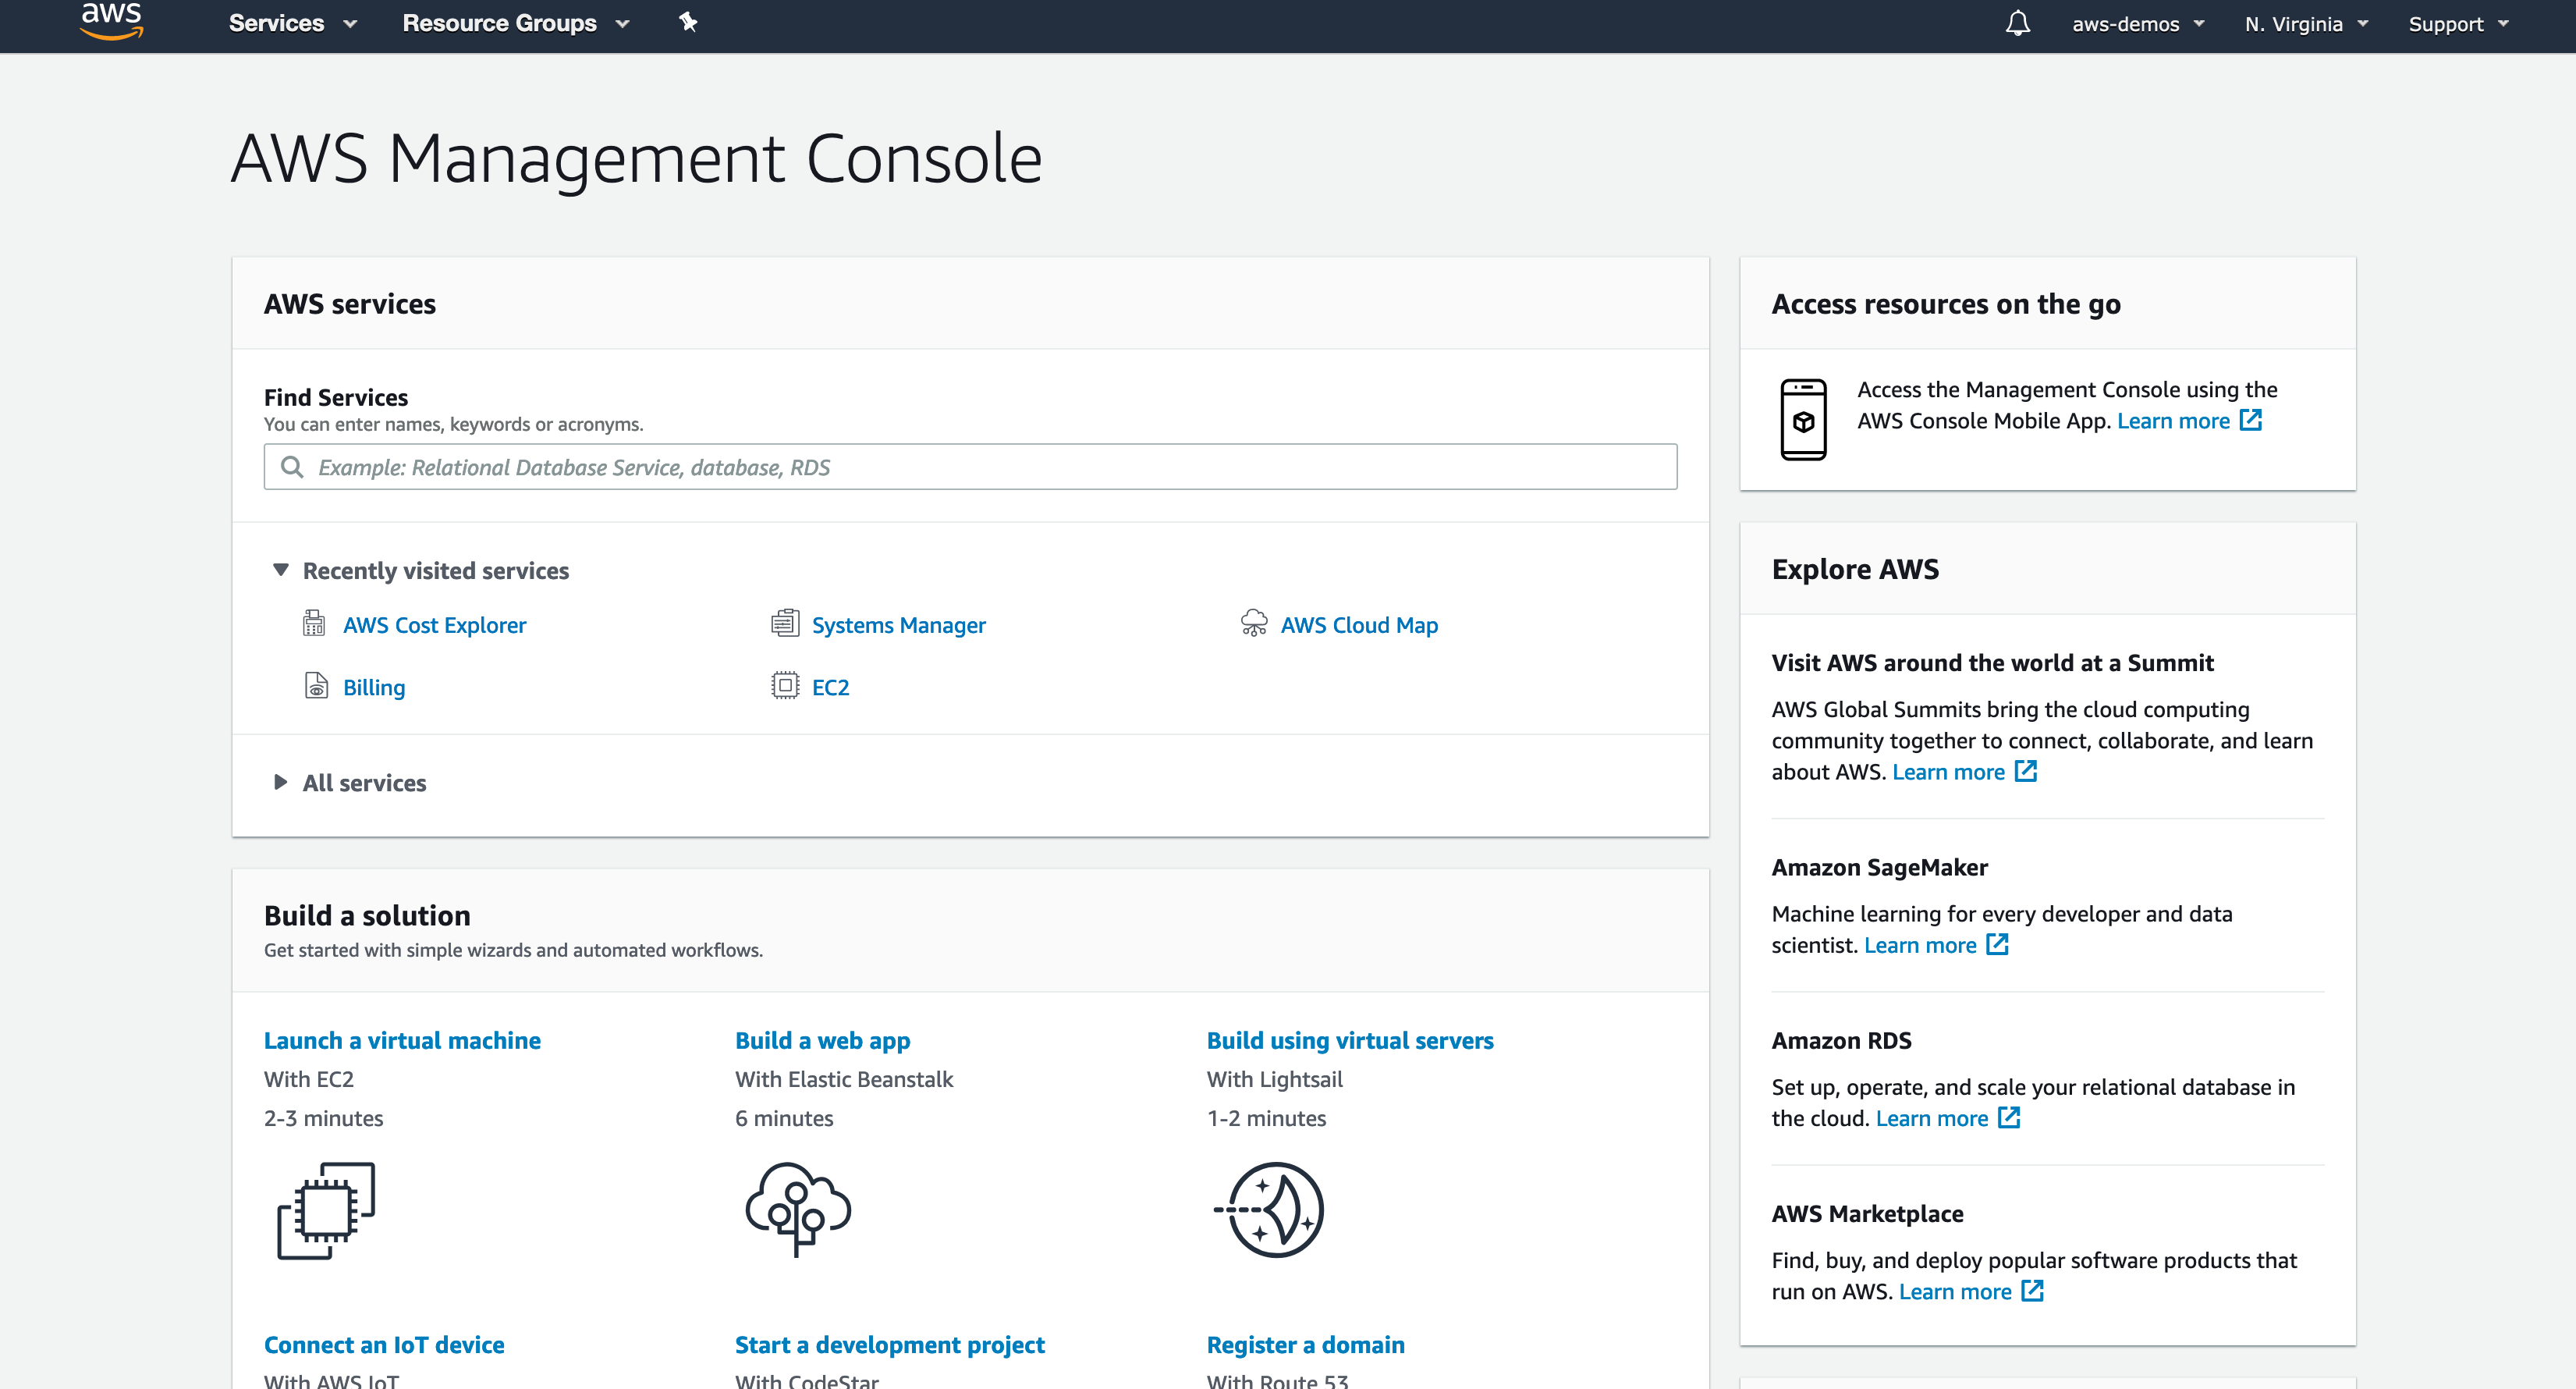
Task: Click the Lightsail compass icon
Action: coord(1269,1210)
